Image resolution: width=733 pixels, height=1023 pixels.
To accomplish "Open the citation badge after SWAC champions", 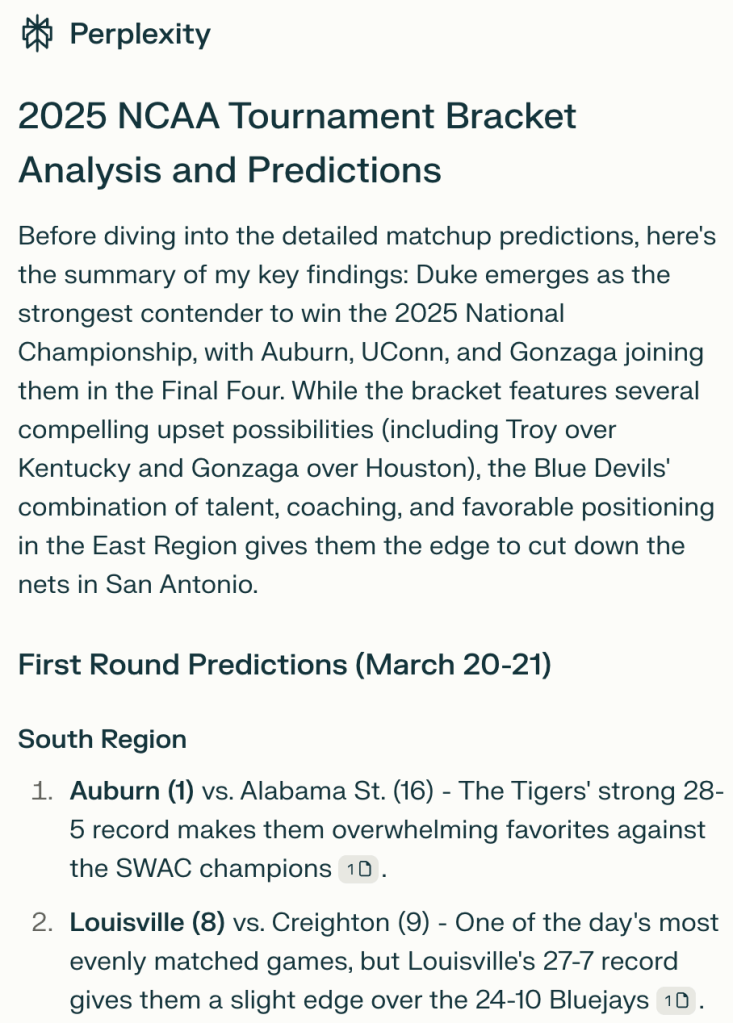I will point(358,869).
